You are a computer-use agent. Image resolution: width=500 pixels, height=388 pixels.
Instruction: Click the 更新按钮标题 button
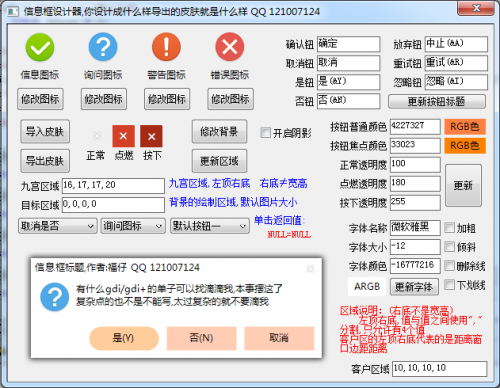pyautogui.click(x=437, y=101)
